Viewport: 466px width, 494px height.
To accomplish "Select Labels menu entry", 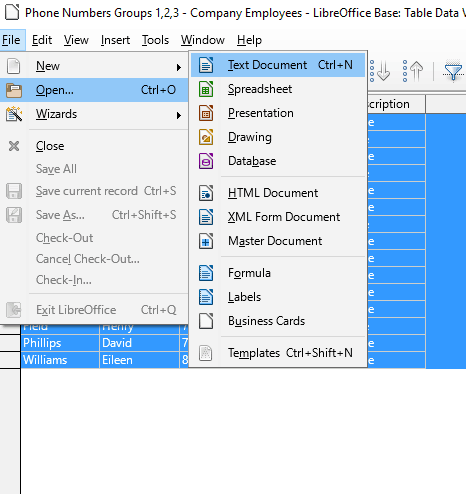I will (278, 297).
